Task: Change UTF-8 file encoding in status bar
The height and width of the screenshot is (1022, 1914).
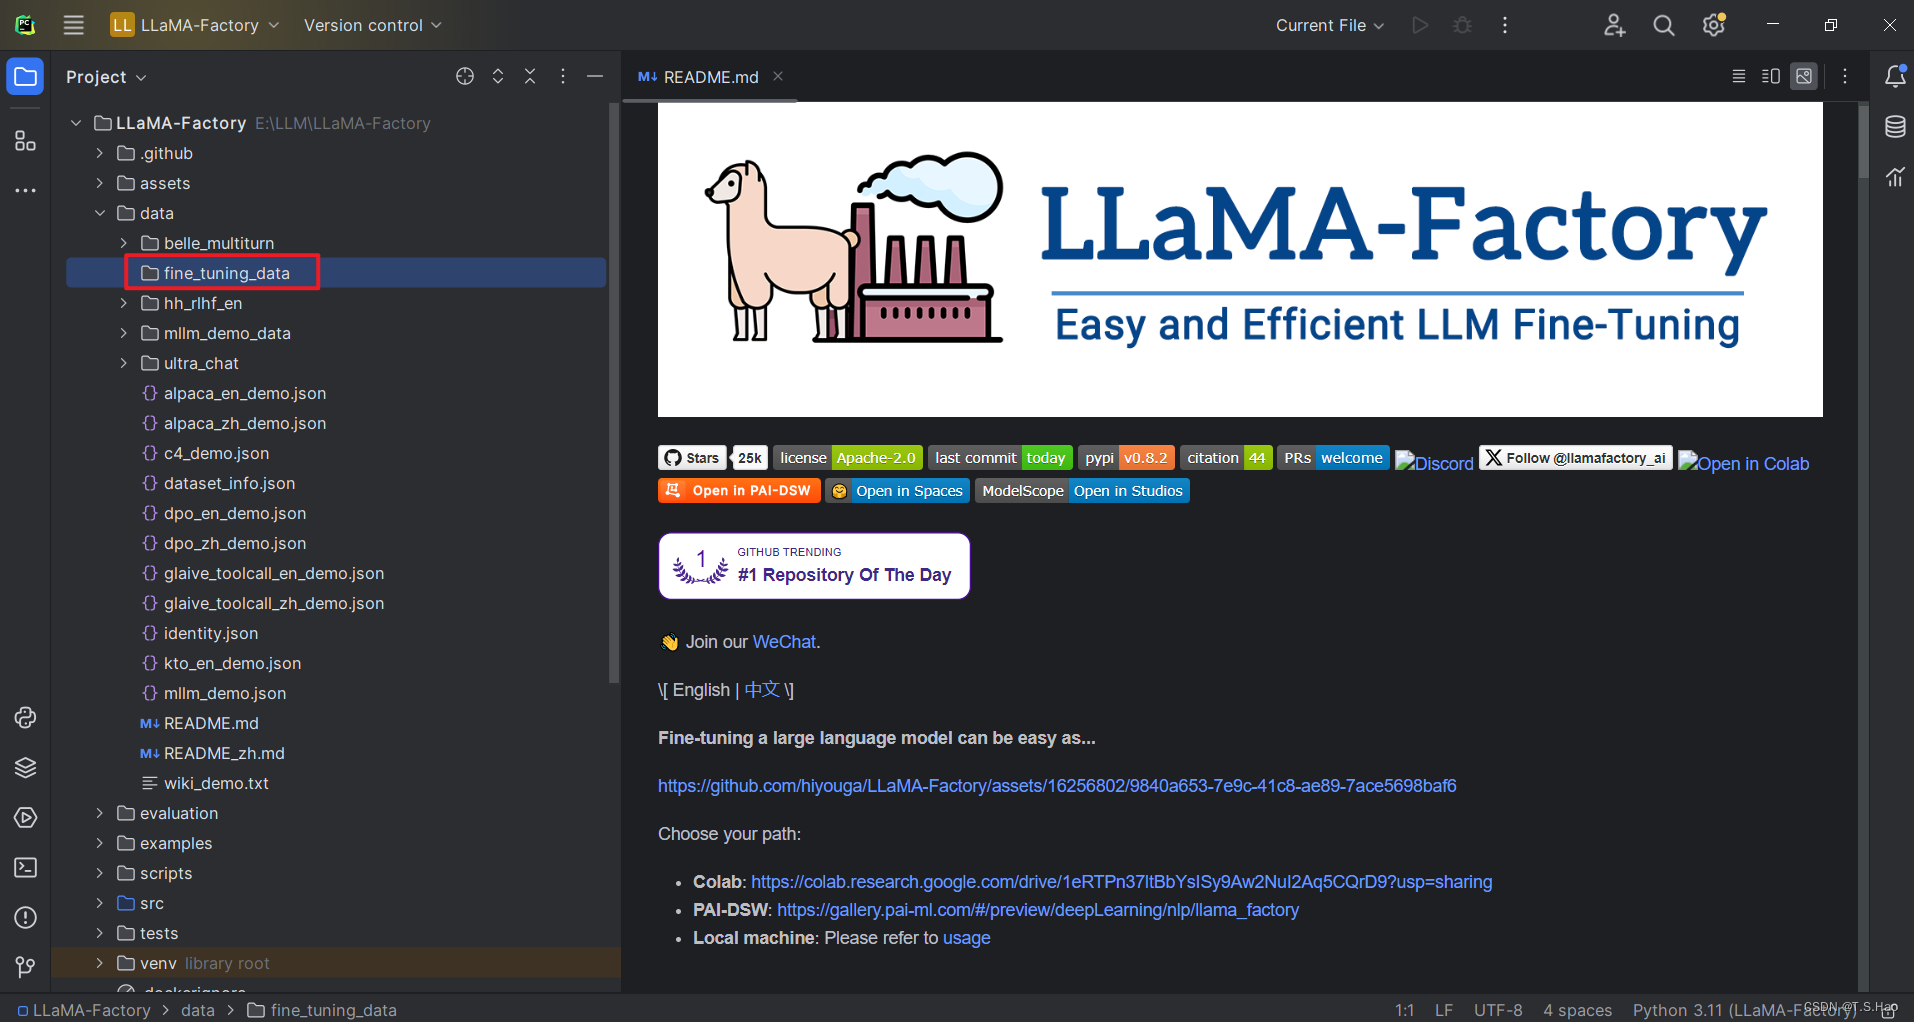Action: (x=1498, y=1010)
